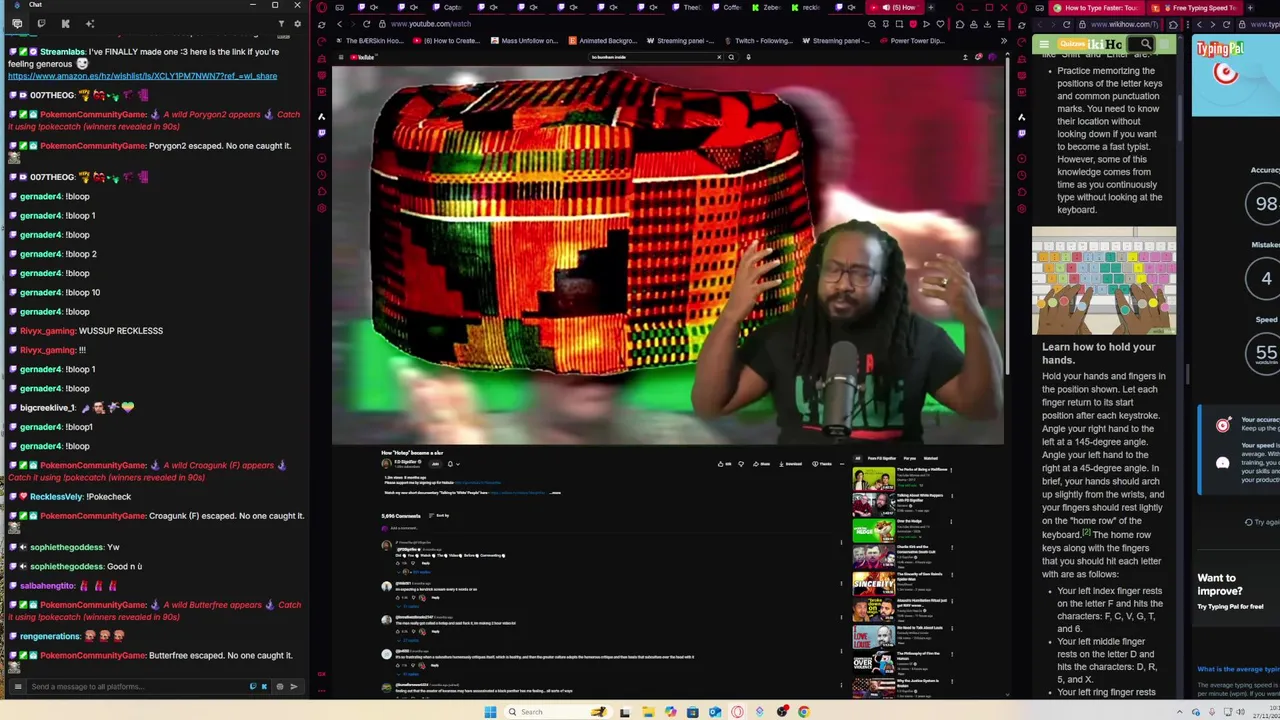The width and height of the screenshot is (1280, 720).
Task: Clear the YouTube search box with X
Action: pyautogui.click(x=718, y=57)
